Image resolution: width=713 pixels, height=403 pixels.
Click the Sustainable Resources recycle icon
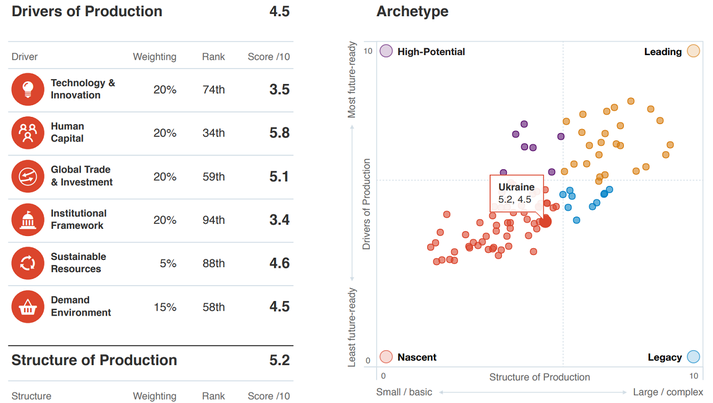(27, 263)
